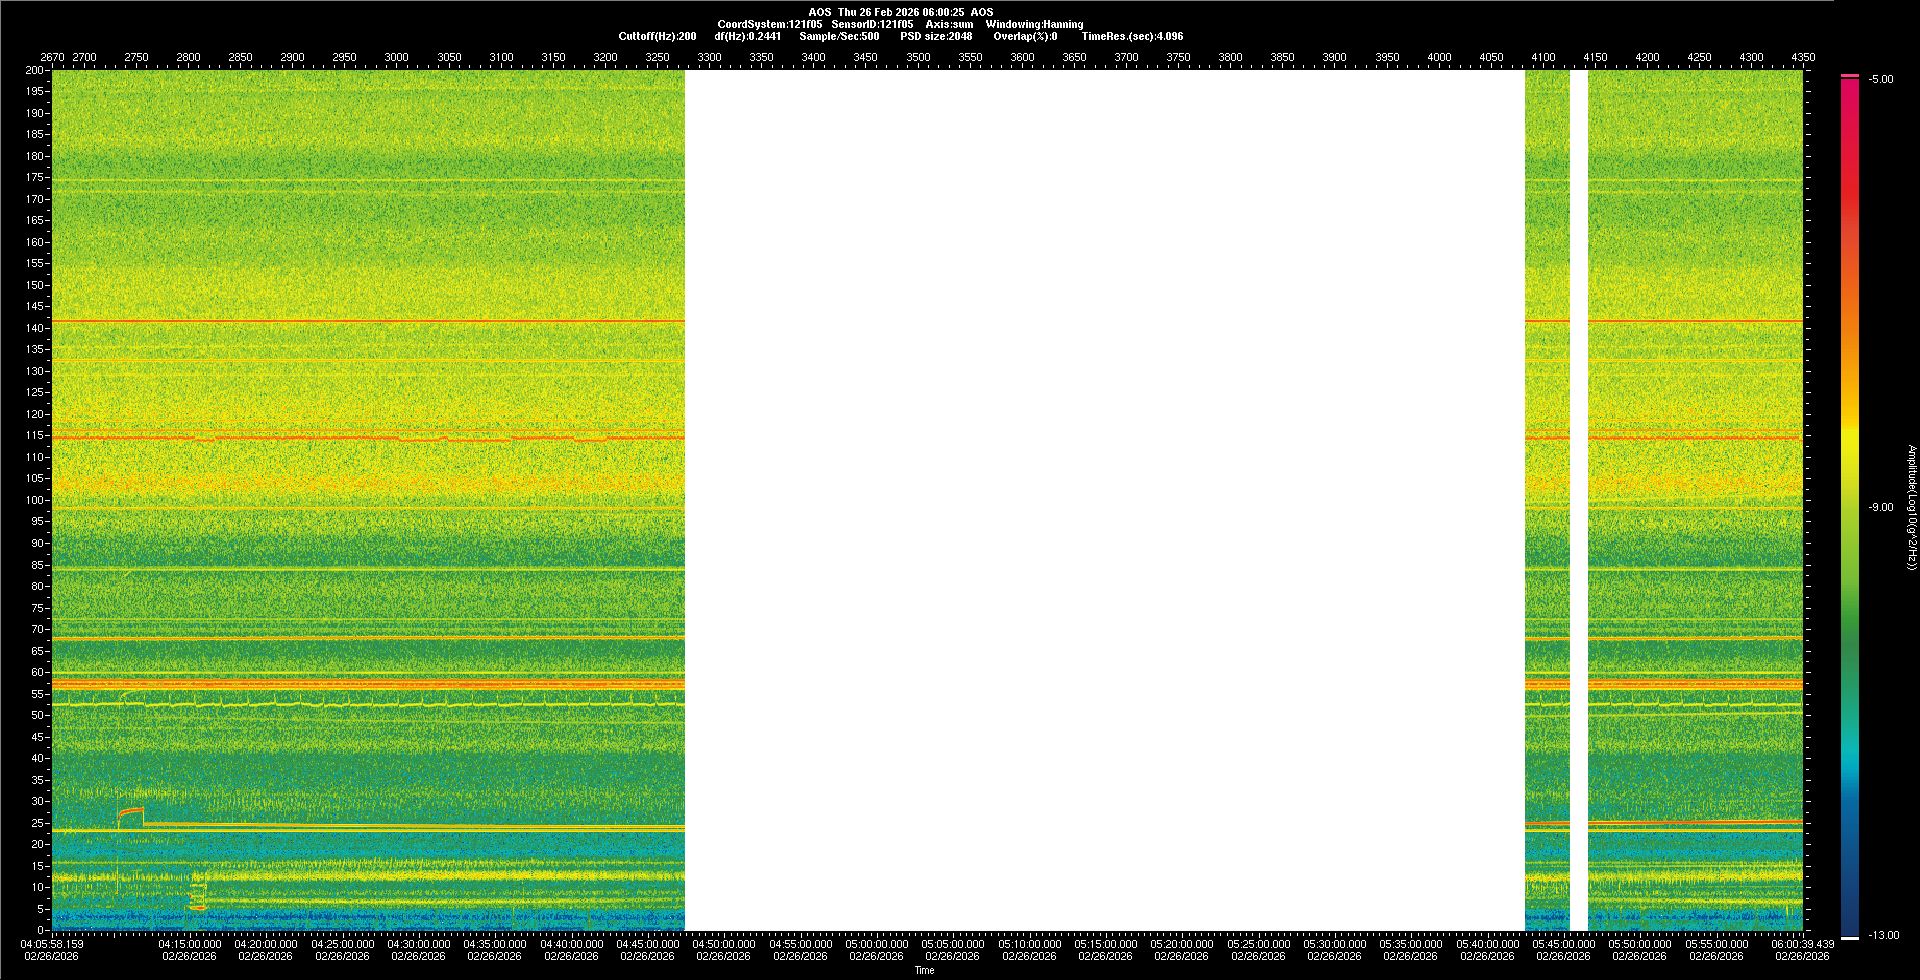Click the plot title with date Thu 26 Feb 2026
This screenshot has width=1920, height=980.
(901, 12)
